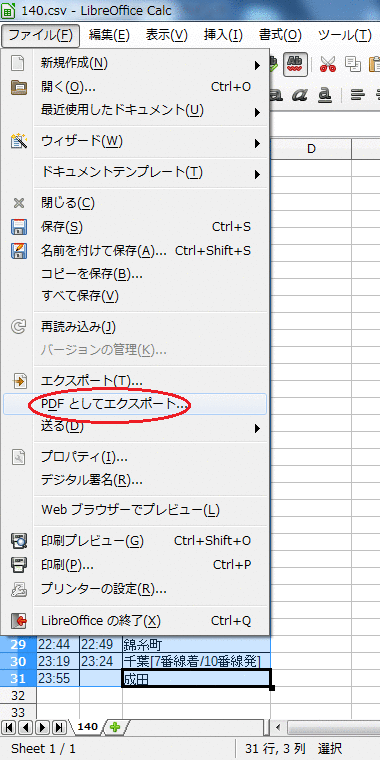Select row 32 header
Screen dimensions: 380x760
(x=18, y=696)
